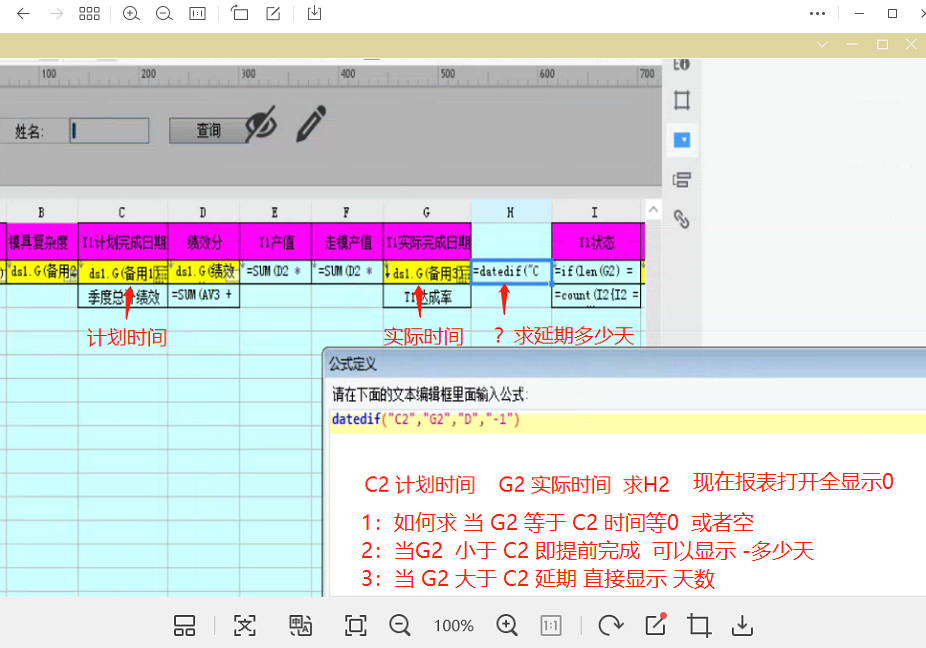The height and width of the screenshot is (648, 926).
Task: Zoom in using the top toolbar magnifier
Action: click(x=131, y=14)
